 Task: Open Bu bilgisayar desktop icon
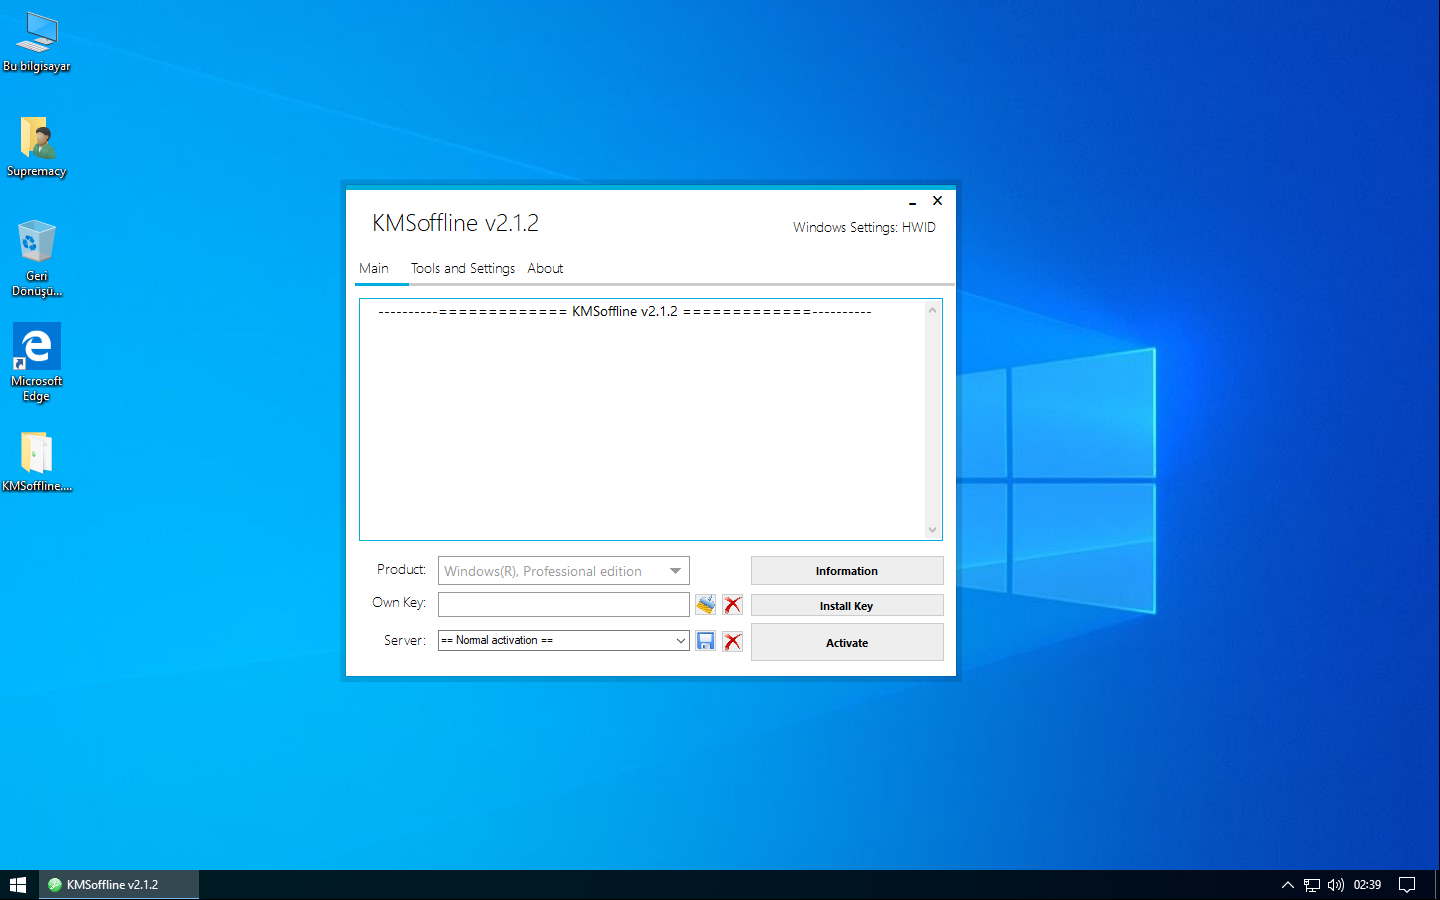click(37, 42)
